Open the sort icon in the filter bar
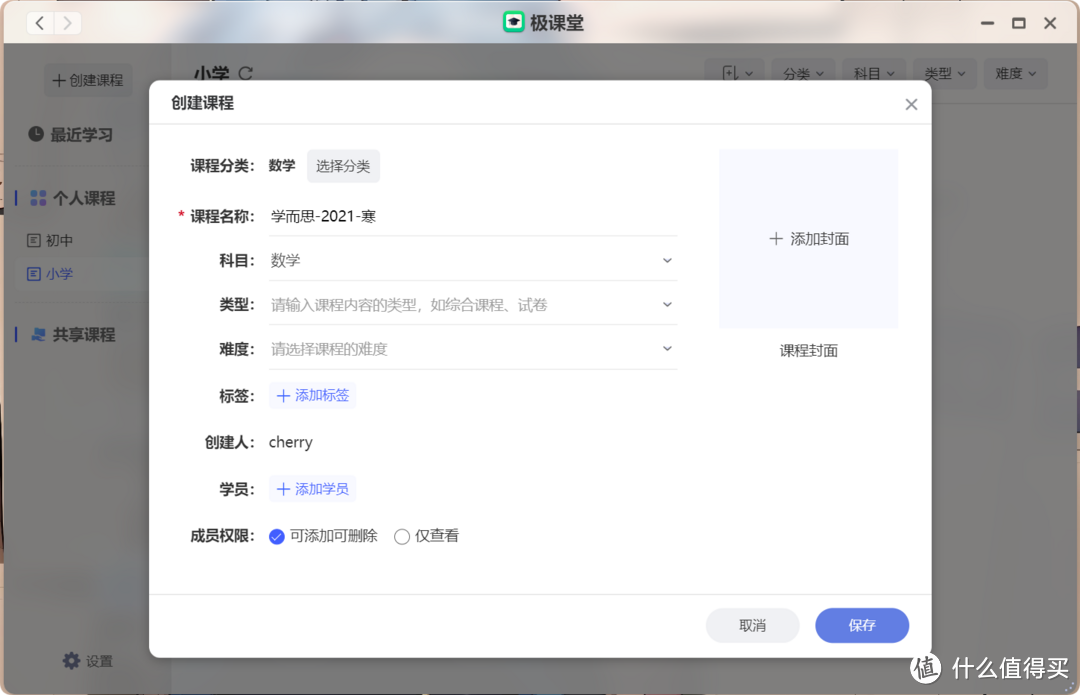 734,73
